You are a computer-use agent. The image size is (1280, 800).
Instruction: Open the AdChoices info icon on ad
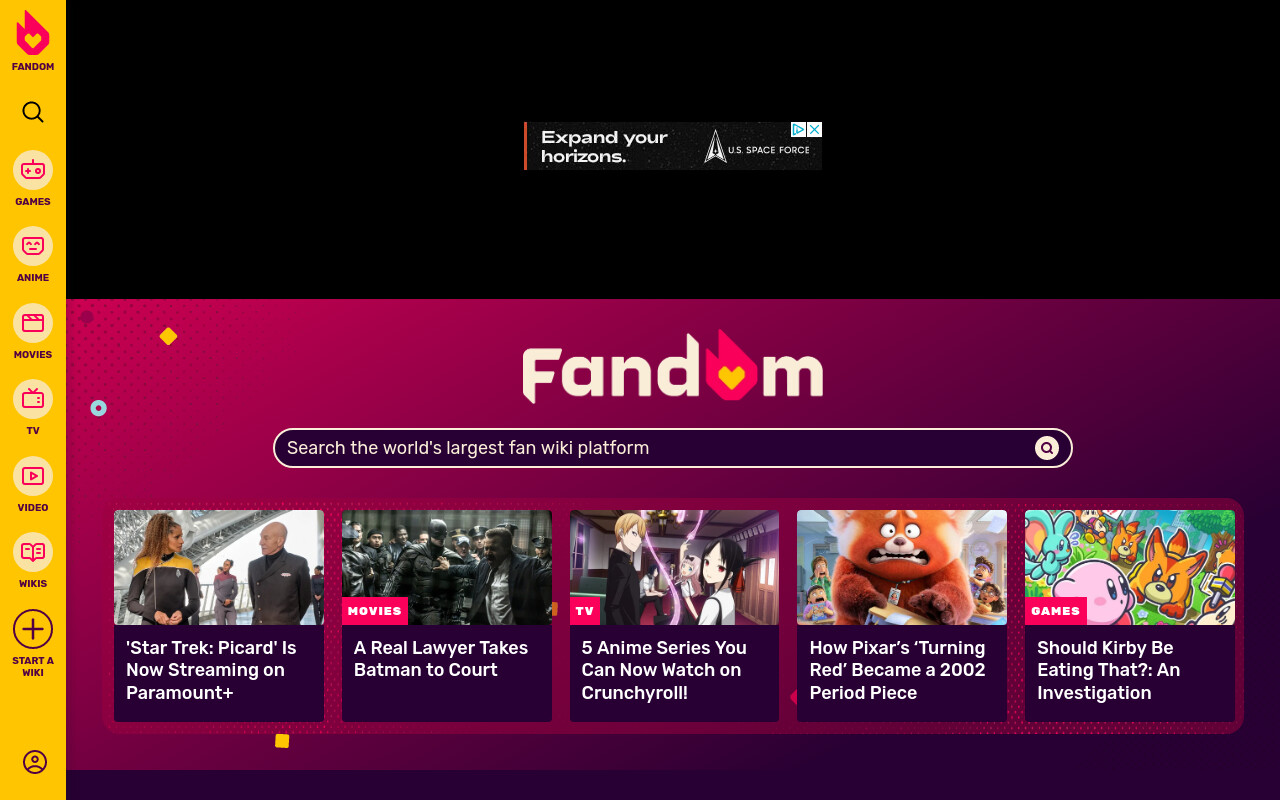(x=799, y=130)
